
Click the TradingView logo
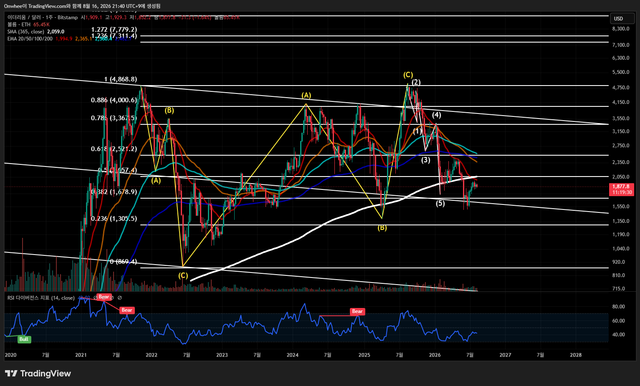(38, 373)
